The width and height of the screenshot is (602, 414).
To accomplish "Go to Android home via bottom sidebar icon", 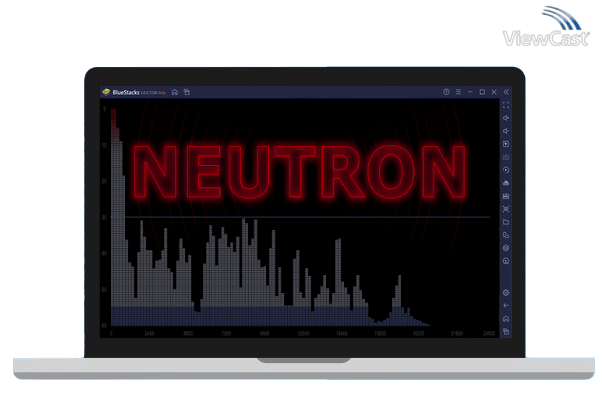I will pyautogui.click(x=506, y=319).
